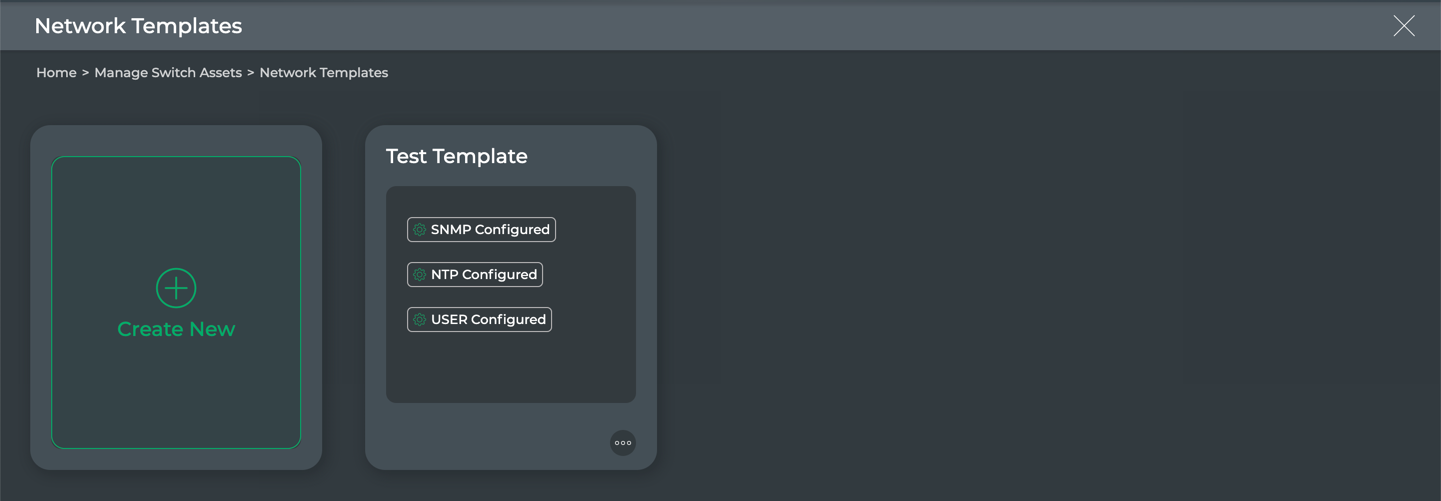
Task: Click the gear icon beside USER Configured
Action: coord(420,320)
